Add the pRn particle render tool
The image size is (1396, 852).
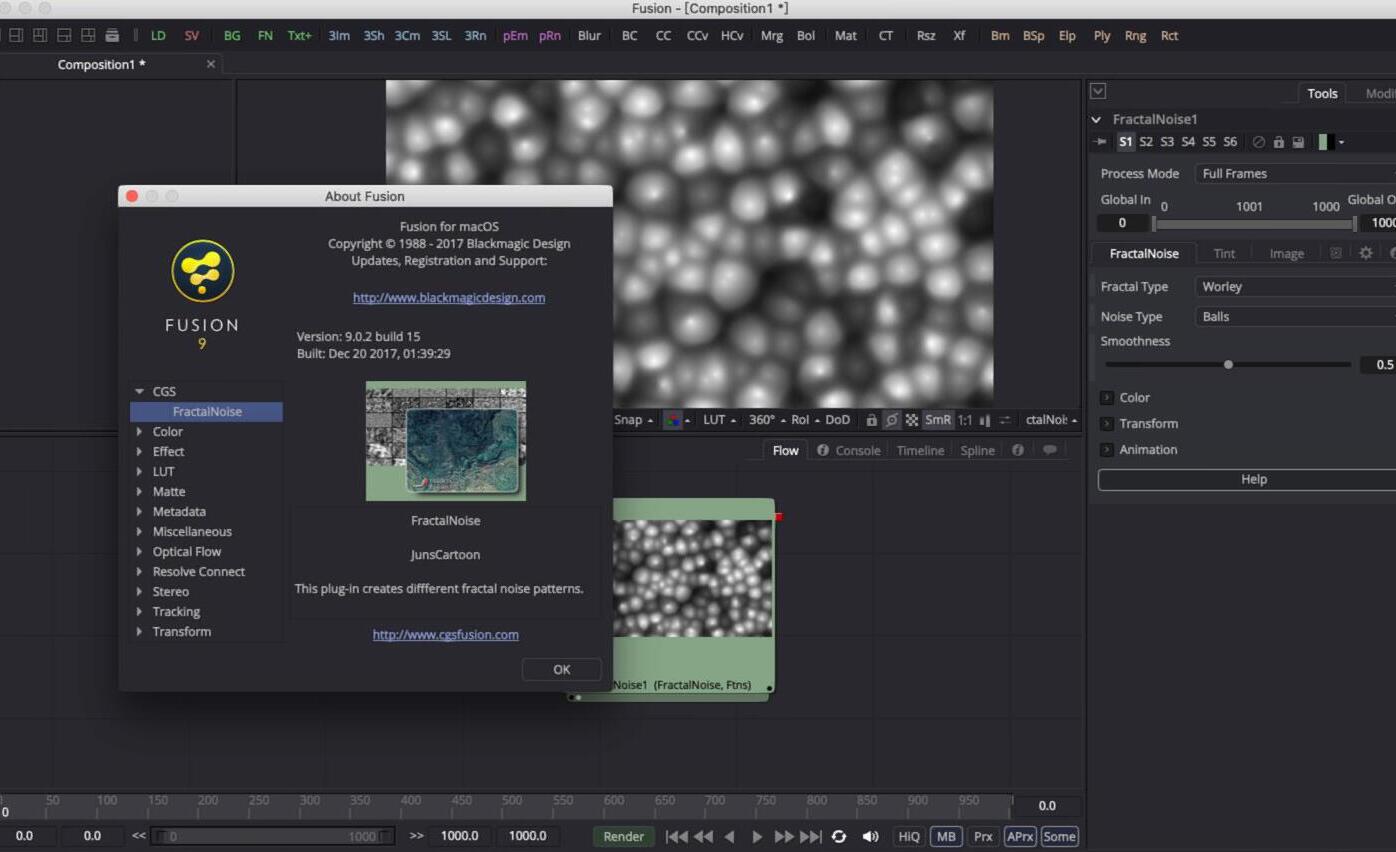[x=550, y=35]
